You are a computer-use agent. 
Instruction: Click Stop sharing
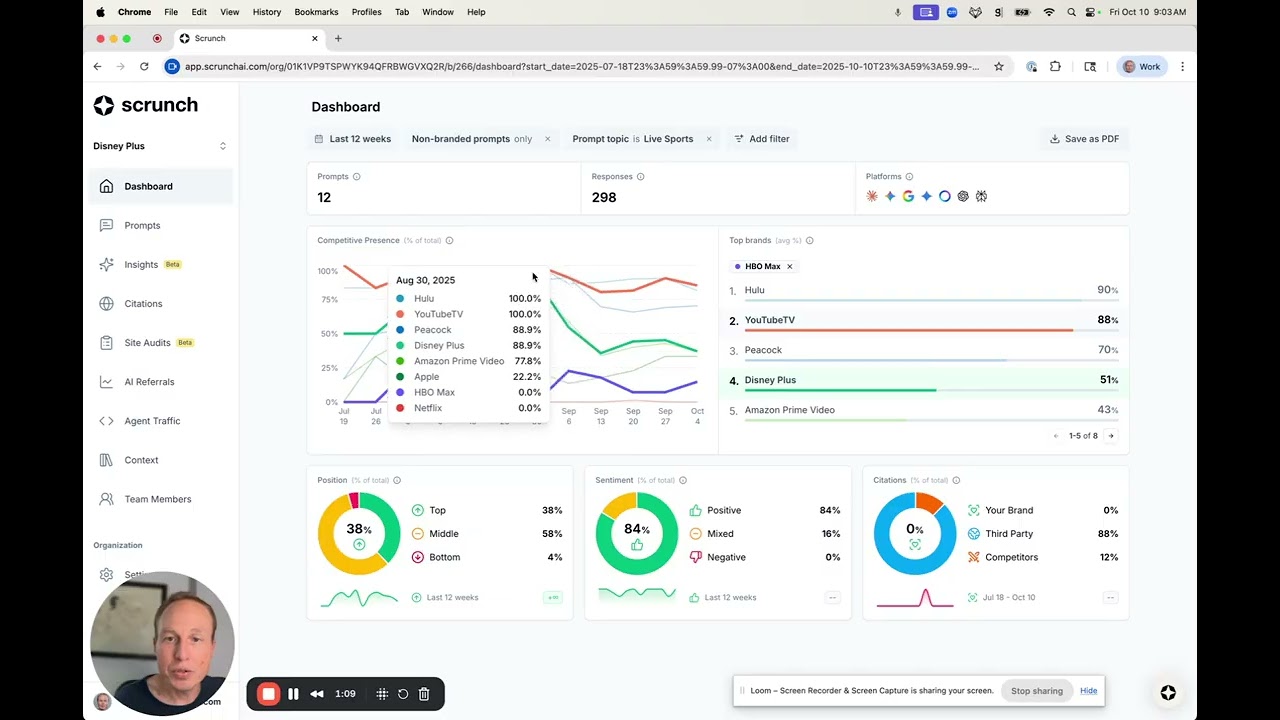[x=1036, y=691]
